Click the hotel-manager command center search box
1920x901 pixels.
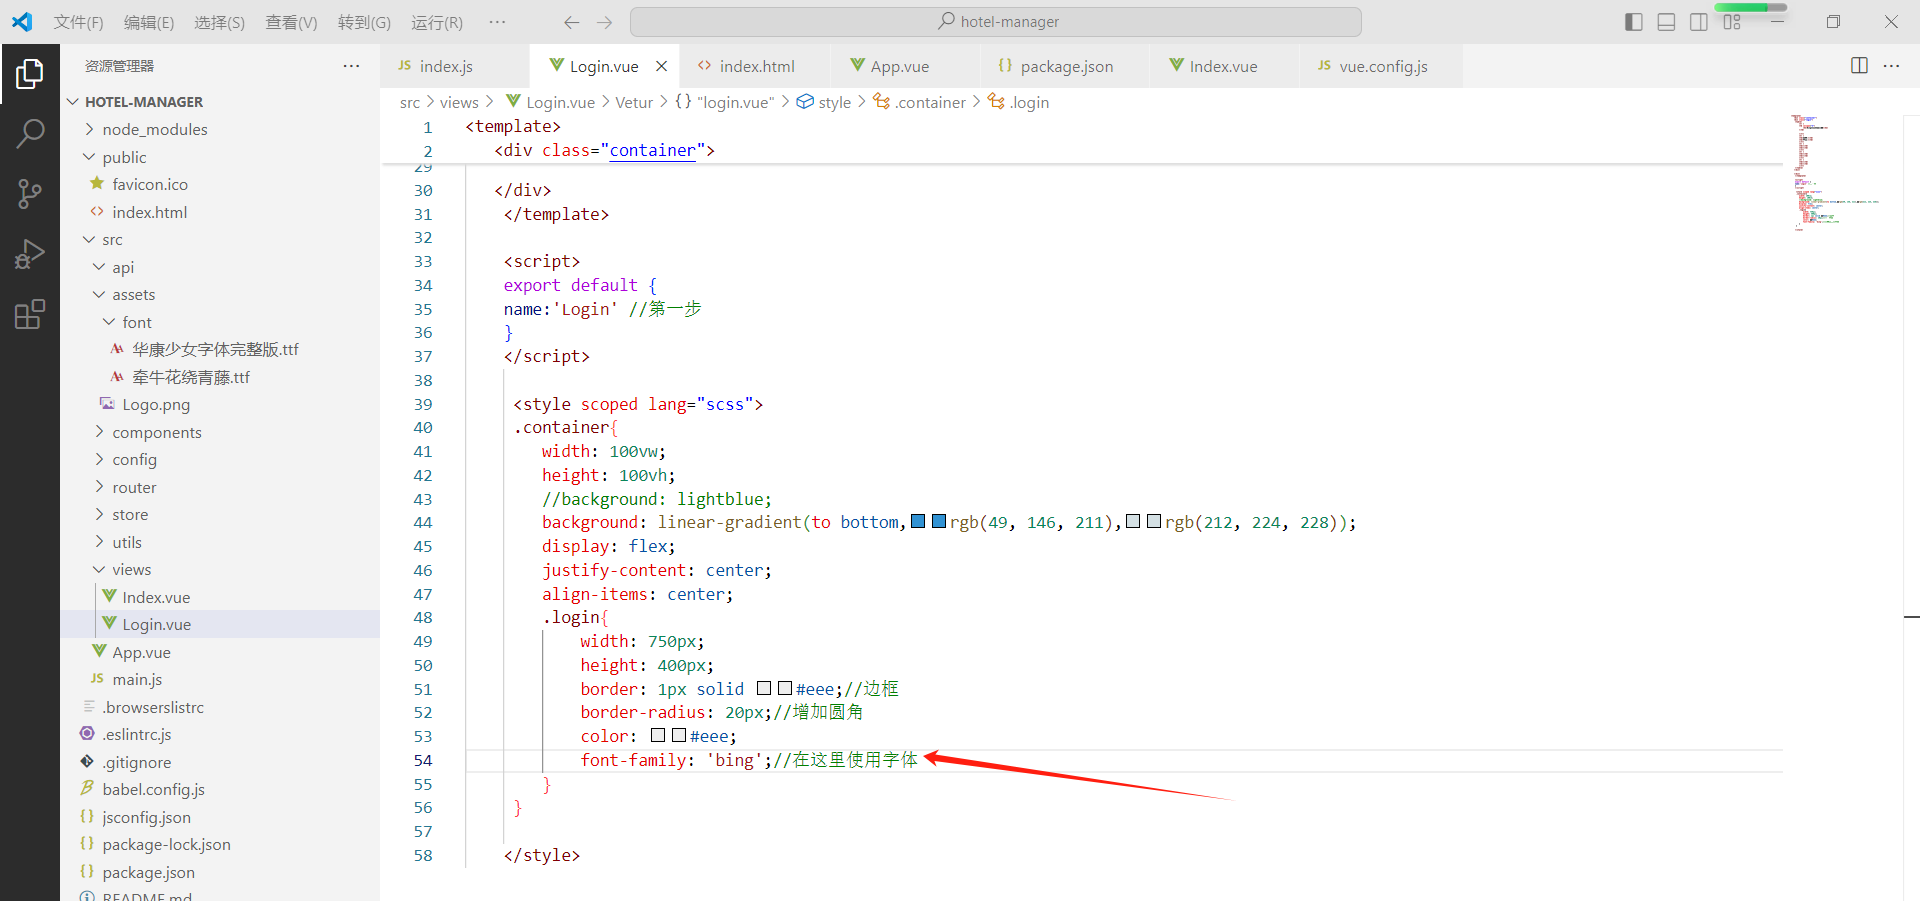(x=996, y=22)
